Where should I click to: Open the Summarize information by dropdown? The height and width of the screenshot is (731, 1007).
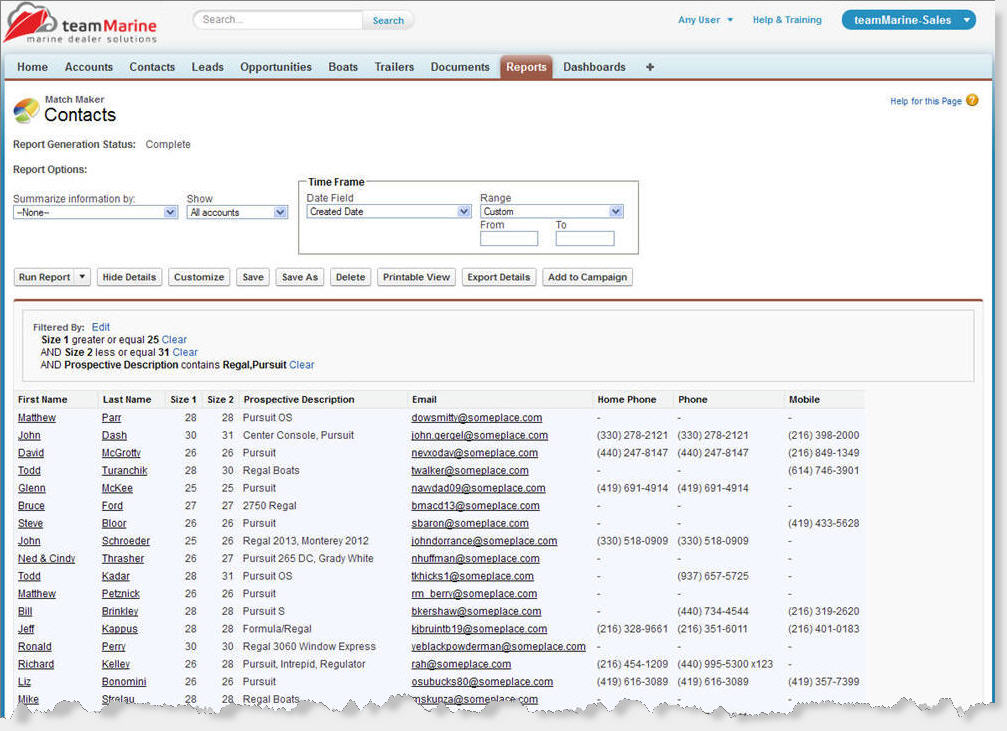pyautogui.click(x=95, y=212)
